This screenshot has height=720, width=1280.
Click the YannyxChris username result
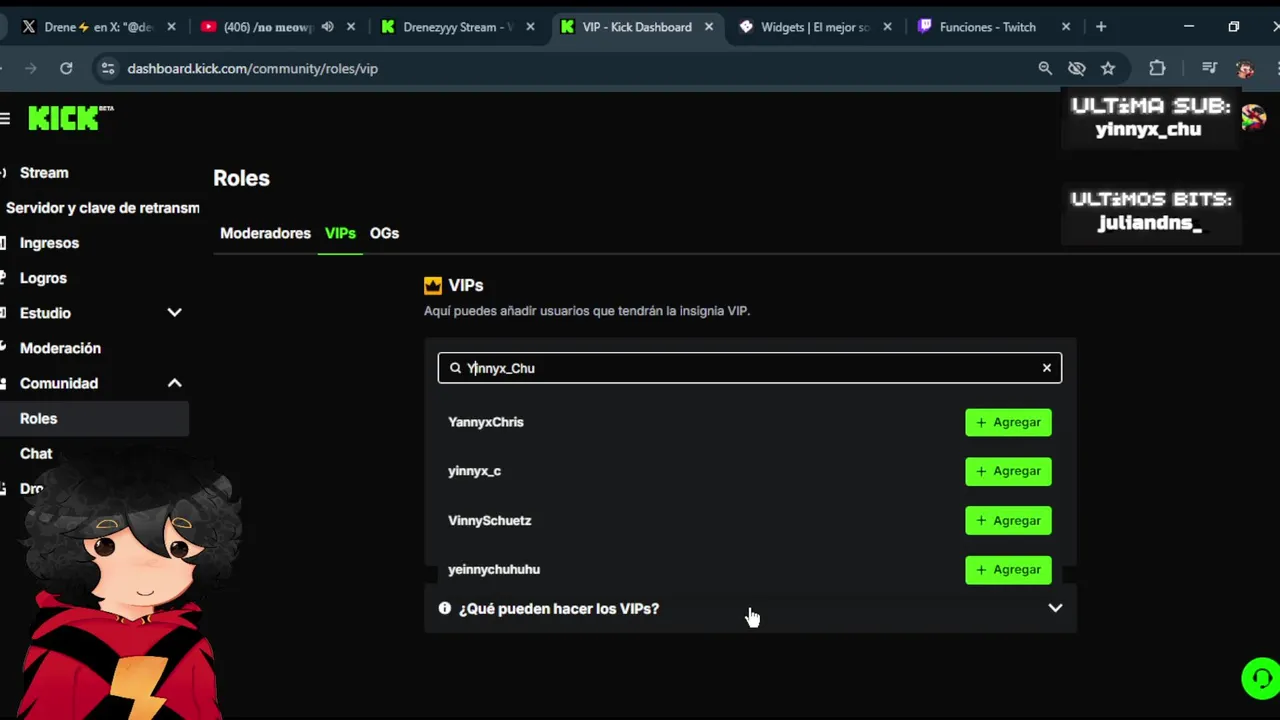(486, 422)
